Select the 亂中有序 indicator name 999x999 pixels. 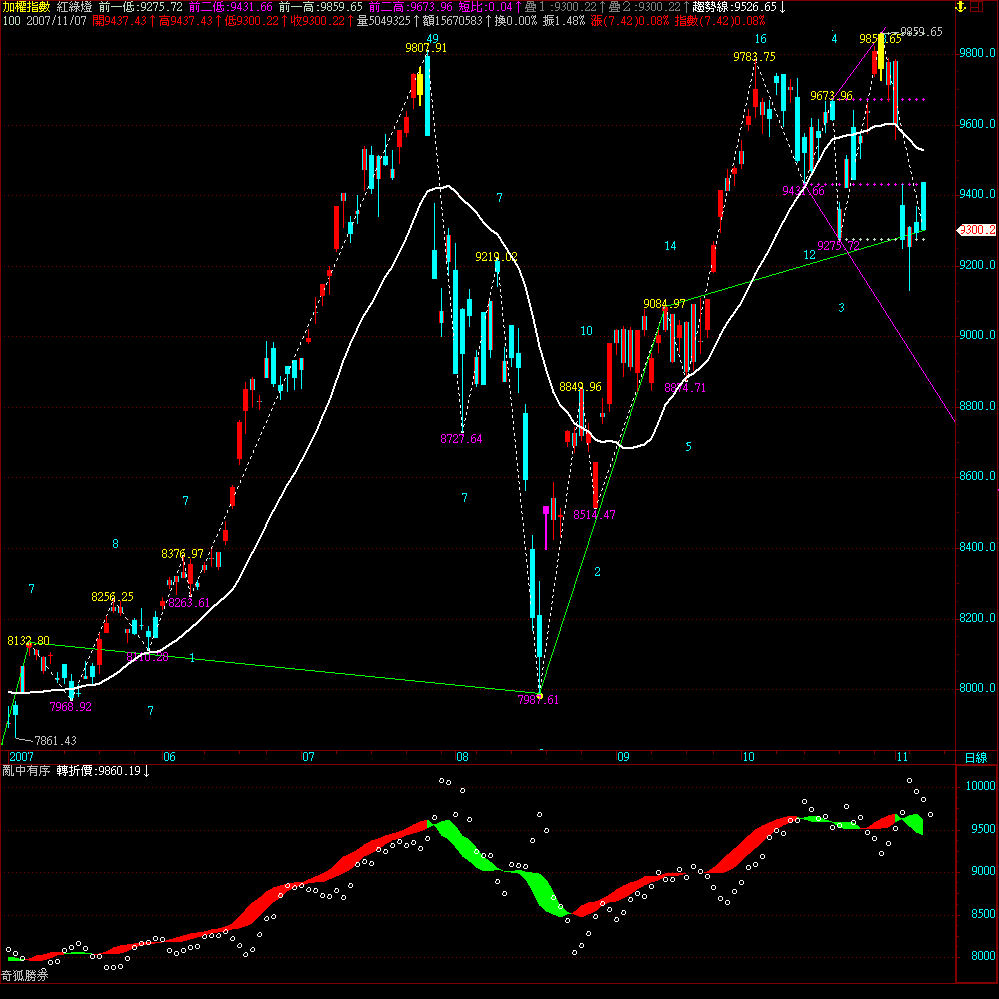[26, 771]
